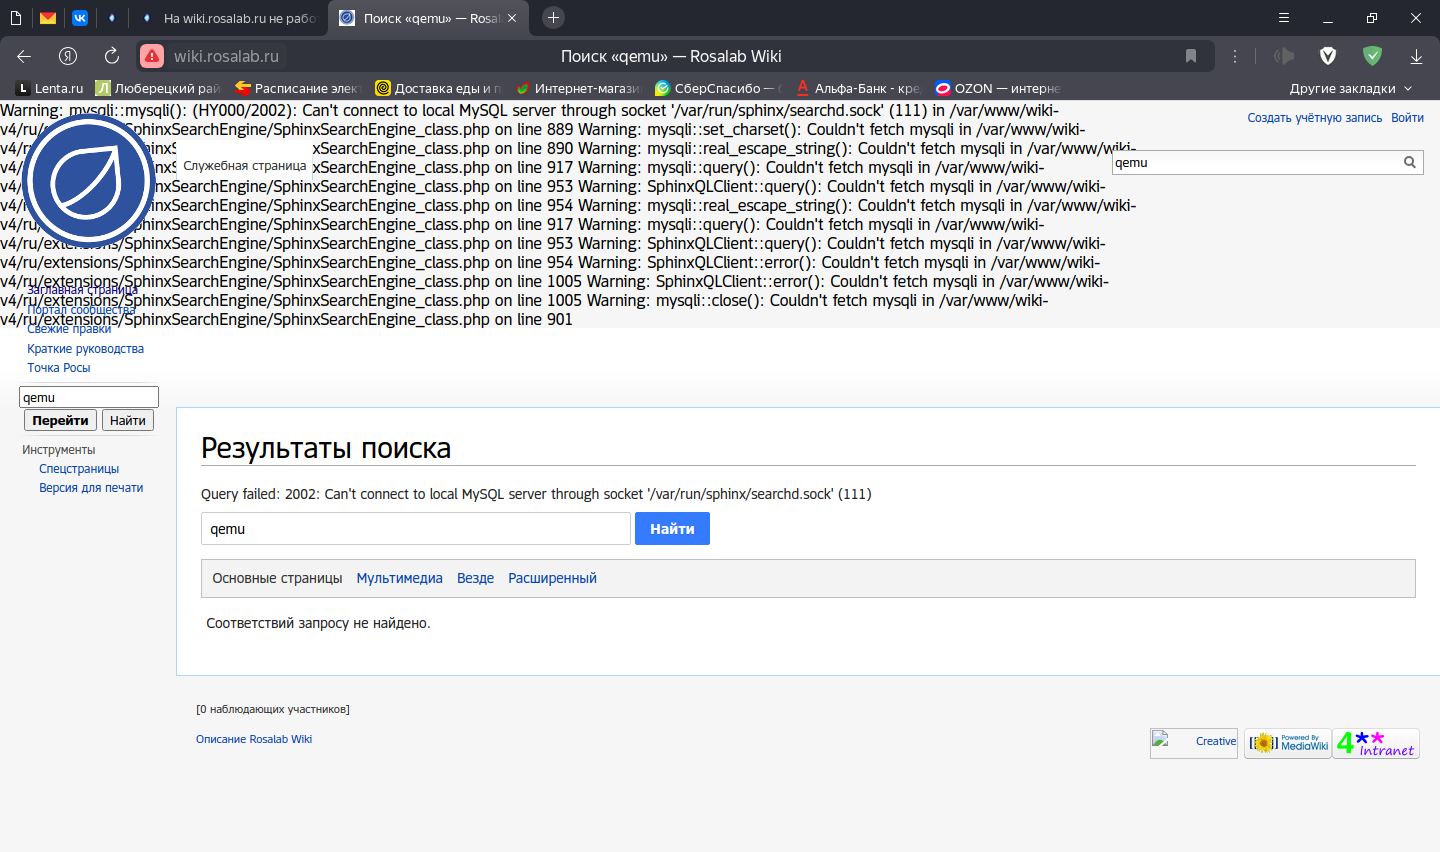Click the red site security warning icon
This screenshot has width=1440, height=852.
click(x=152, y=56)
